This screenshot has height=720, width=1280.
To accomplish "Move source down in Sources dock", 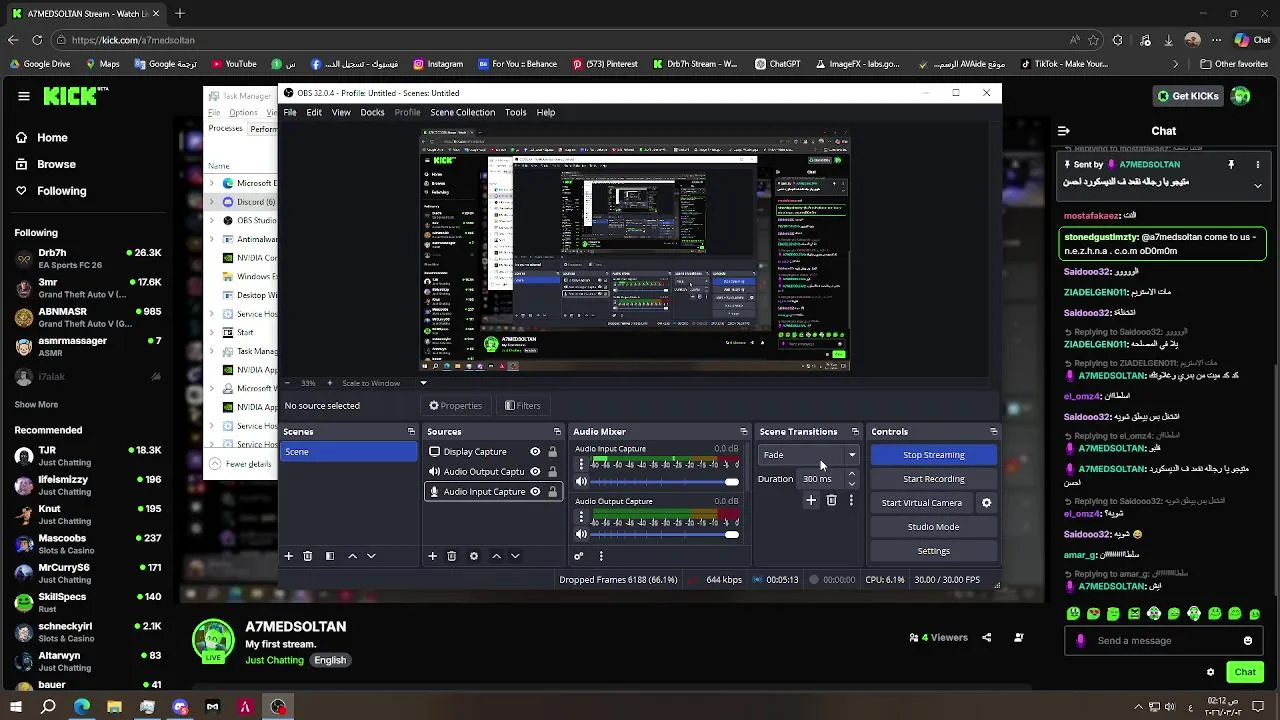I will coord(515,556).
